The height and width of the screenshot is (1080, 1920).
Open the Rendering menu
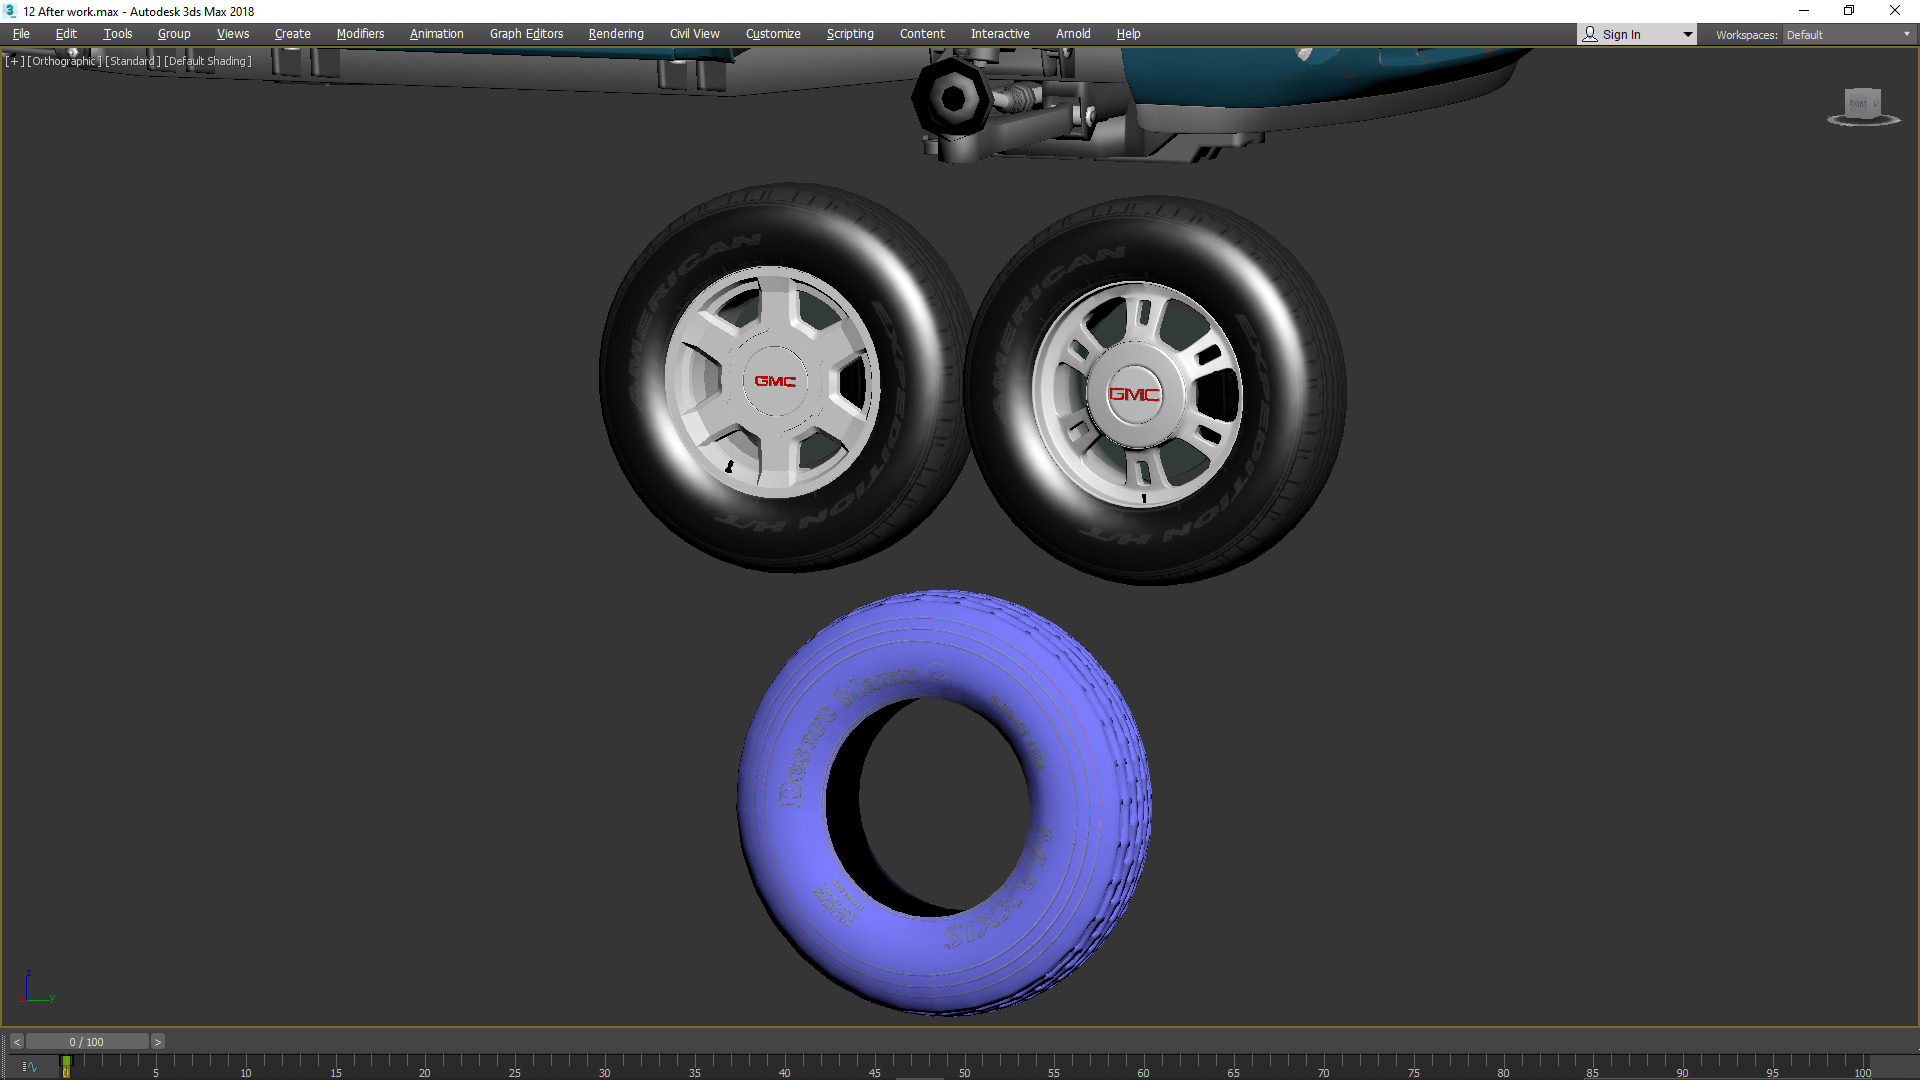click(616, 34)
